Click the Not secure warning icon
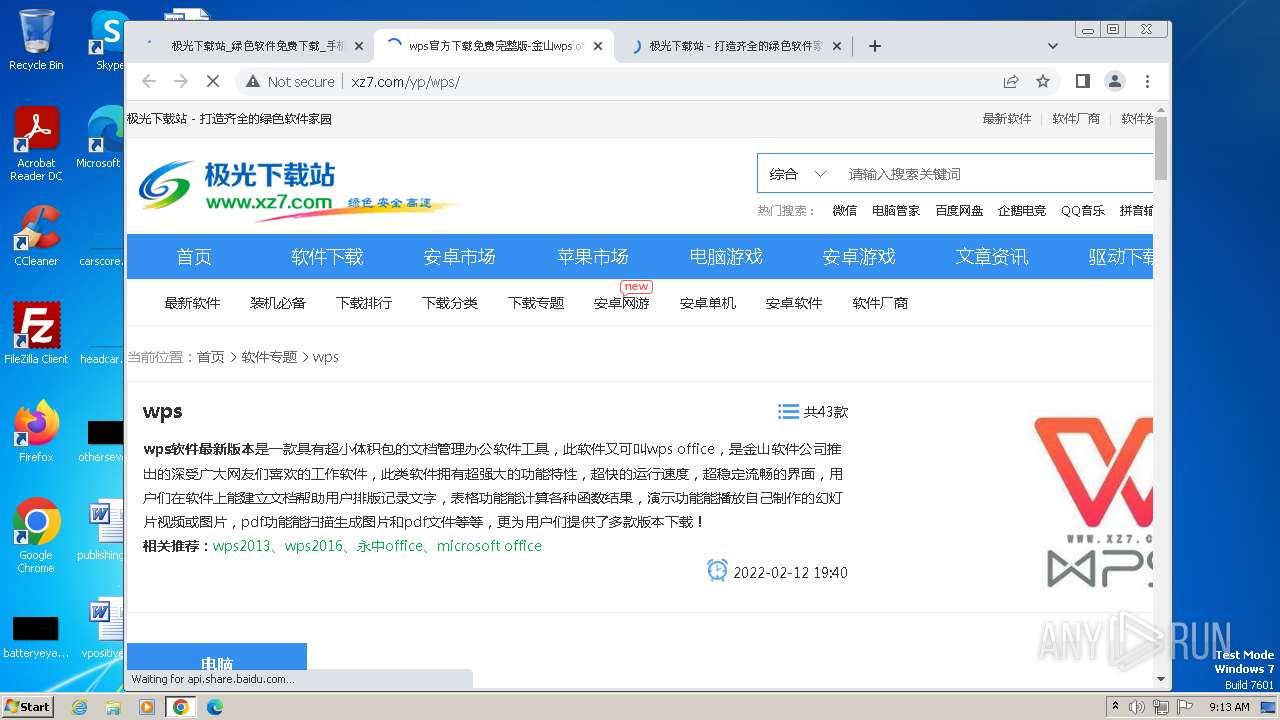The width and height of the screenshot is (1280, 720). [x=252, y=81]
